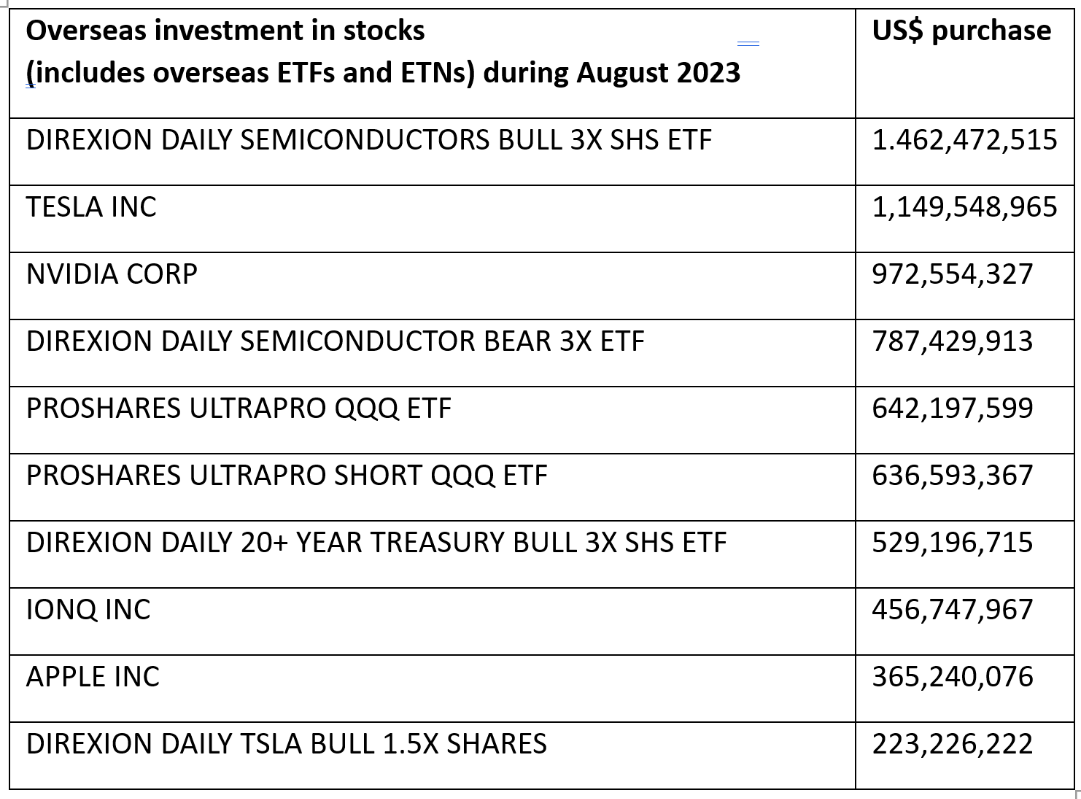Click the TESLA INC row name
Viewport: 1081px width, 799px height.
point(91,207)
